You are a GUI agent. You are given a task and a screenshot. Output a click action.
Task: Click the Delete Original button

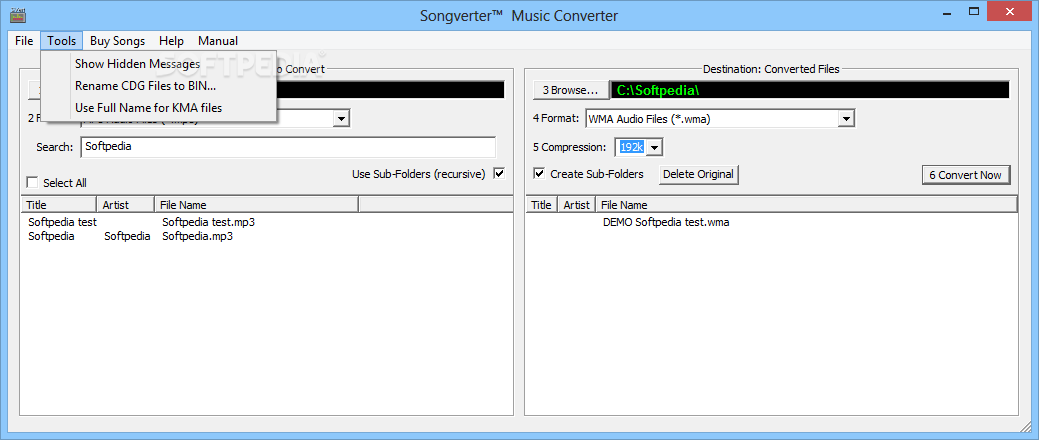(x=698, y=174)
